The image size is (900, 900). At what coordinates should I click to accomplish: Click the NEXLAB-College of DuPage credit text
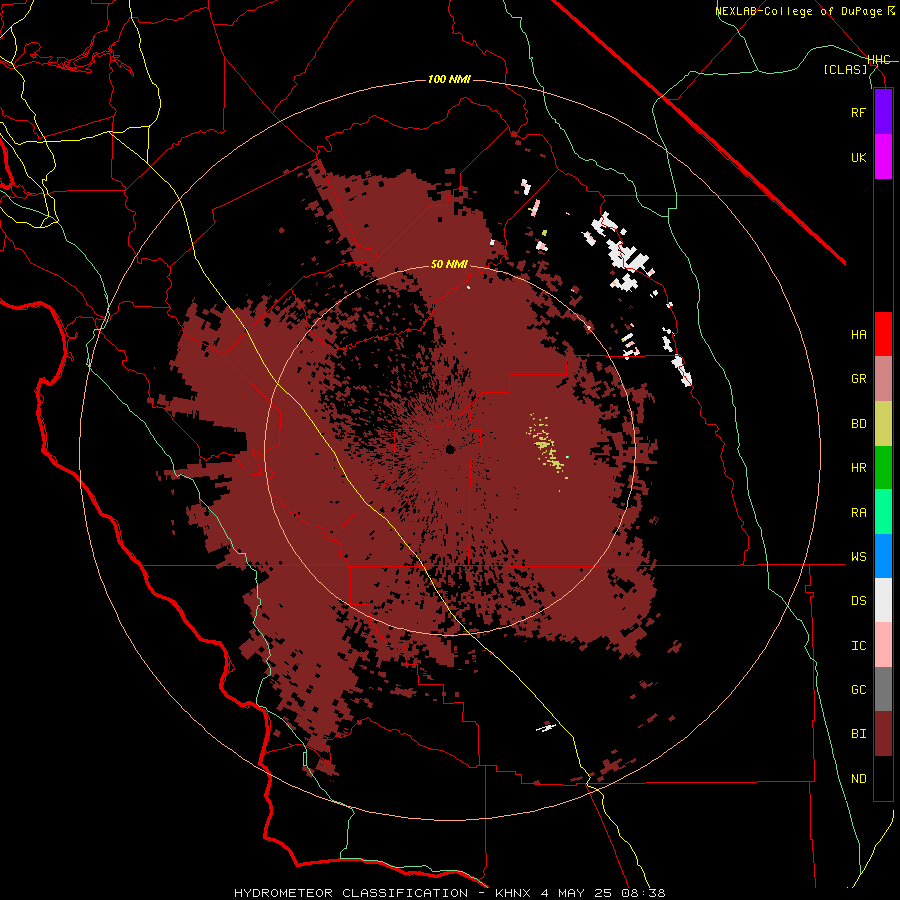point(805,11)
